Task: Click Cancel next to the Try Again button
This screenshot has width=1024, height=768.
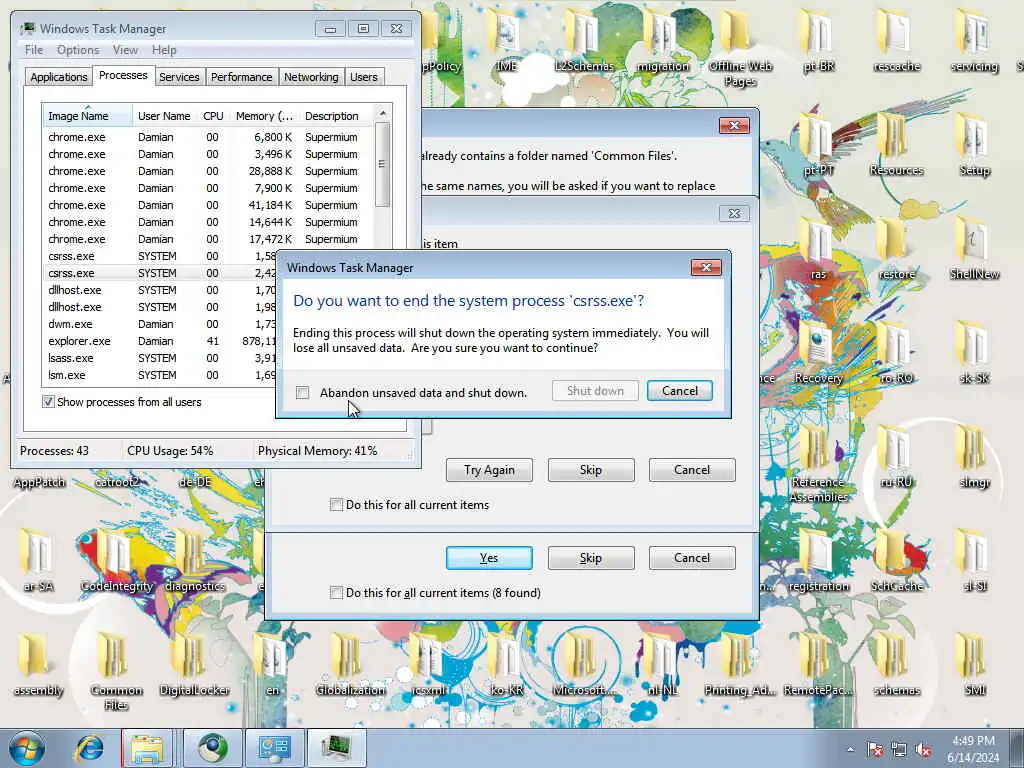Action: click(x=692, y=470)
